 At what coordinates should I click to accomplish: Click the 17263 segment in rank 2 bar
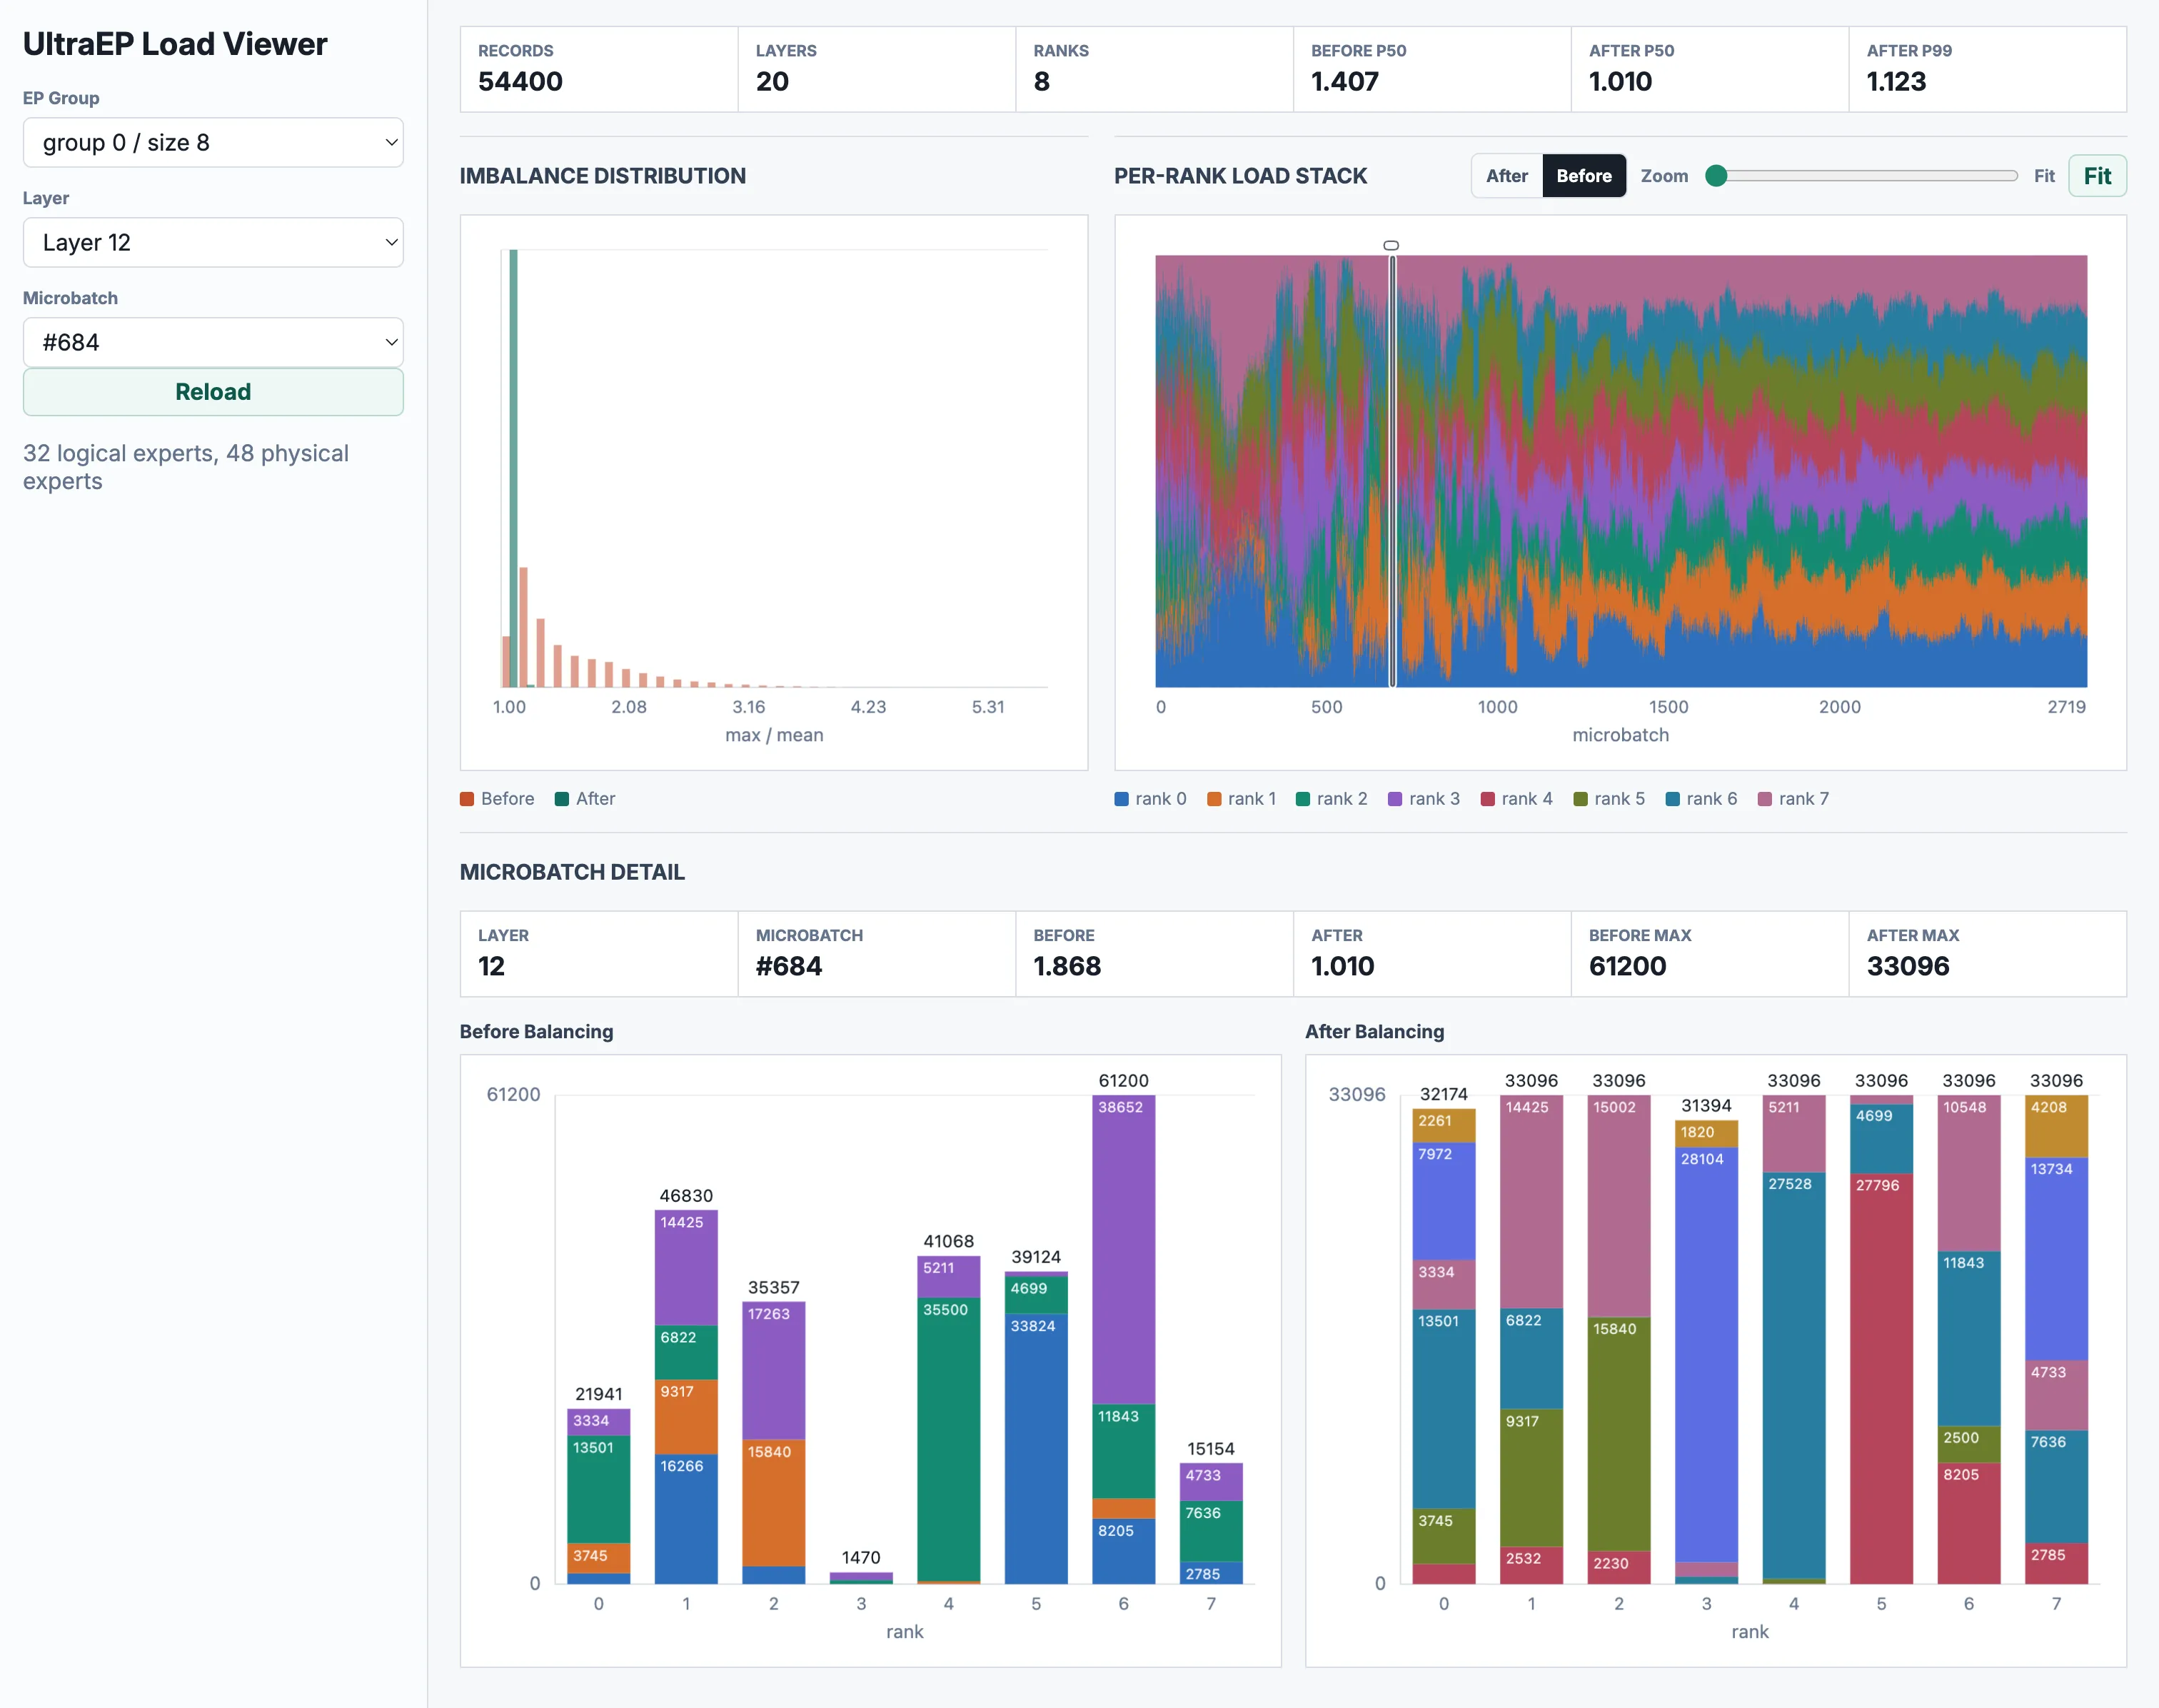click(774, 1371)
